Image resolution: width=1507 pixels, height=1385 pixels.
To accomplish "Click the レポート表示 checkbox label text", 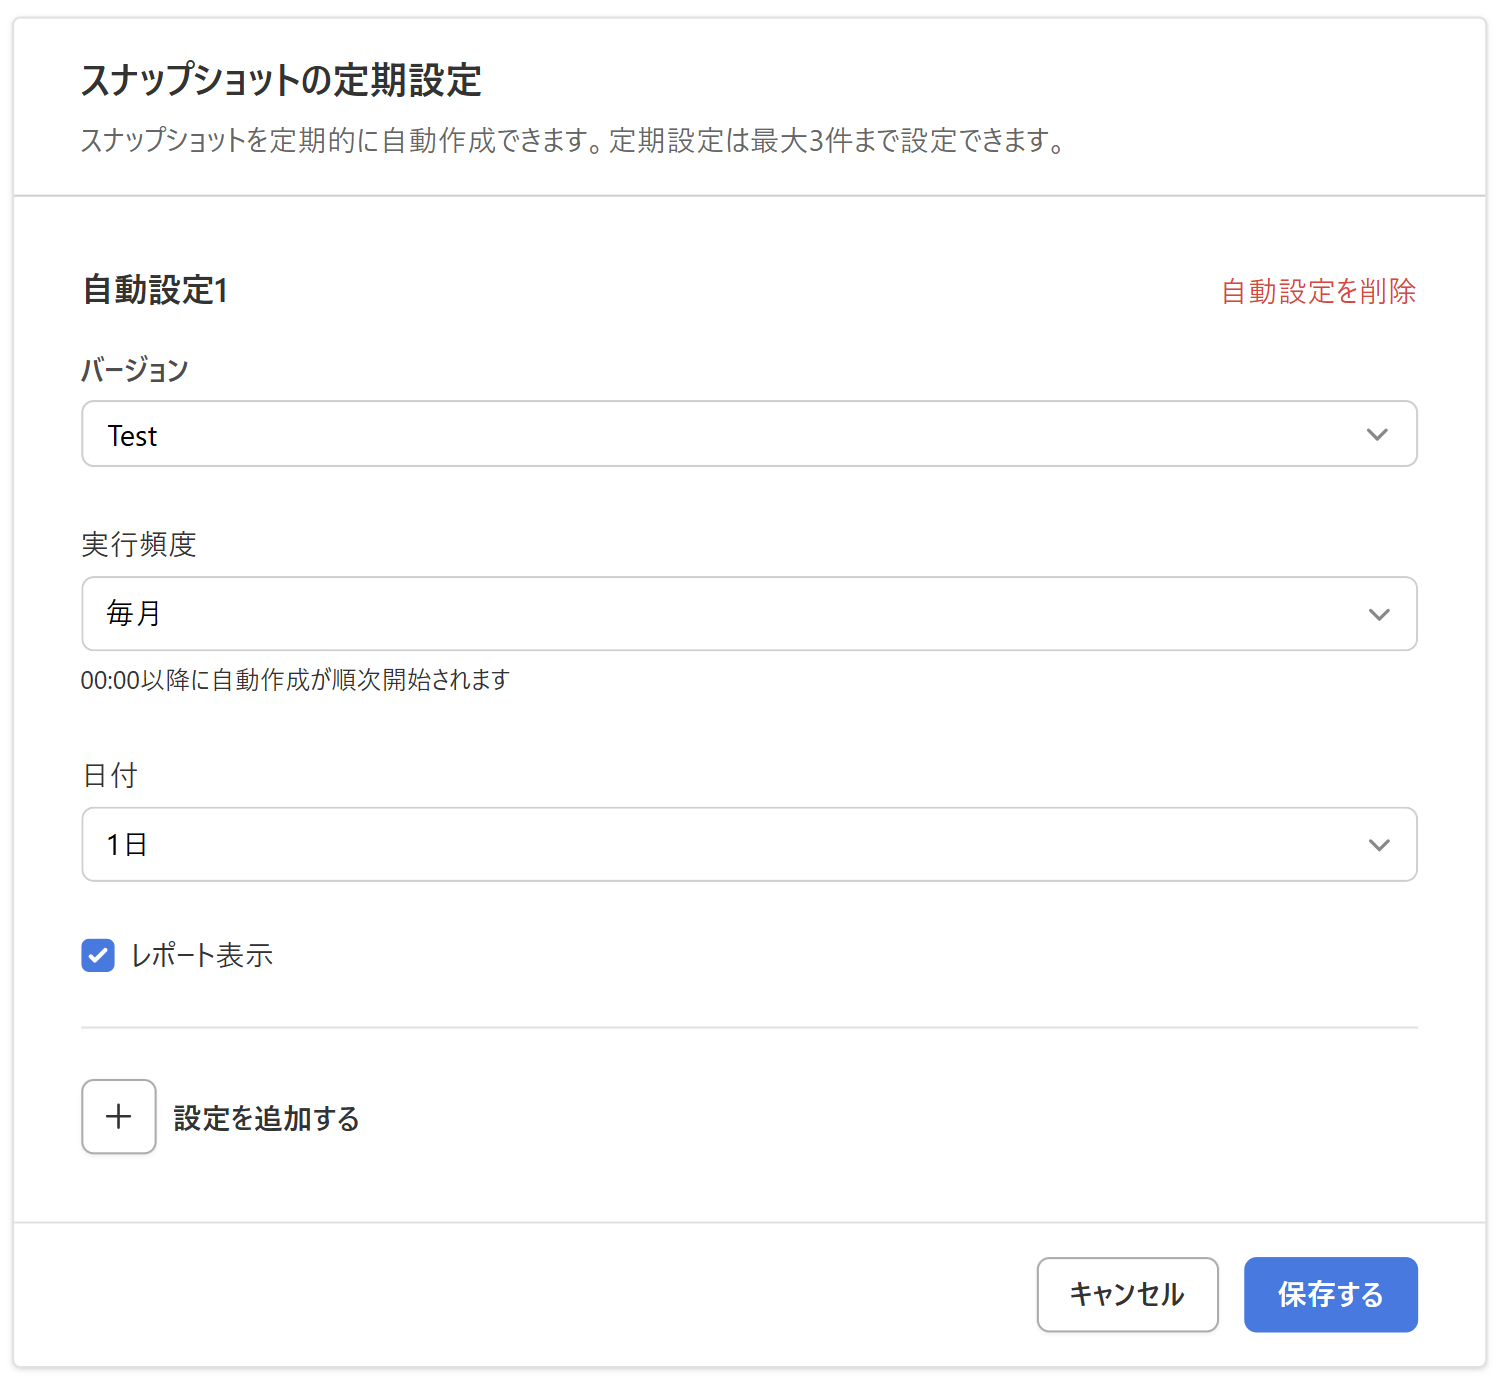I will (202, 955).
